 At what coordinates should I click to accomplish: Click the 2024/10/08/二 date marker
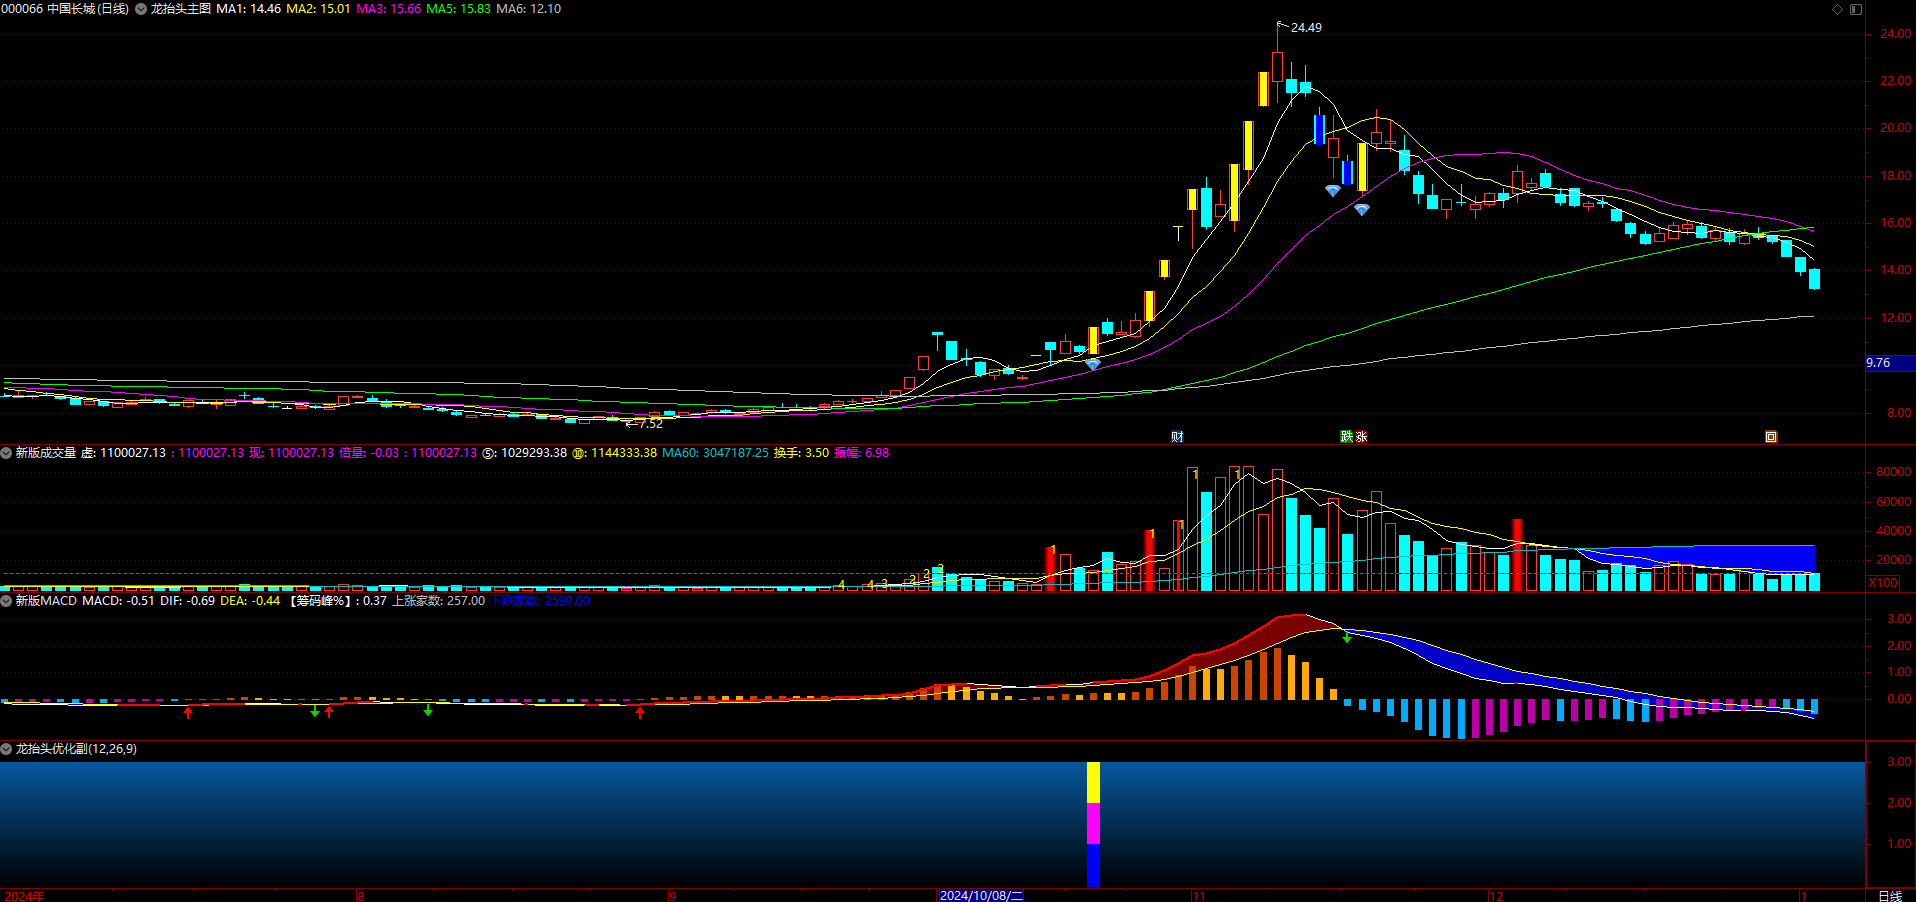pyautogui.click(x=981, y=896)
